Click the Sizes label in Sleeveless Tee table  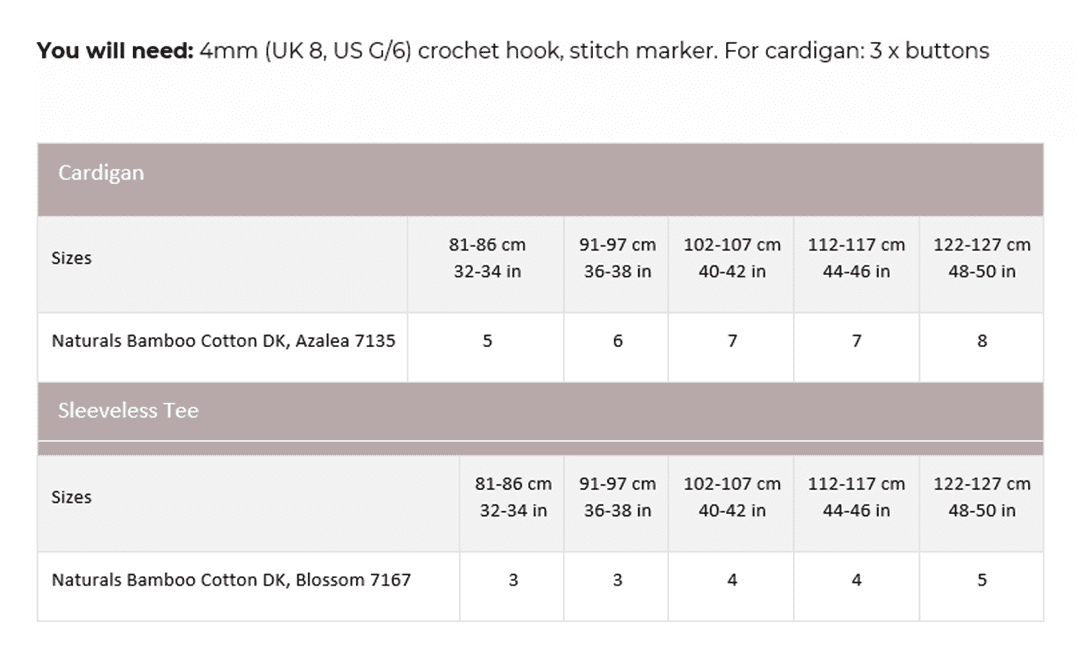pyautogui.click(x=71, y=497)
